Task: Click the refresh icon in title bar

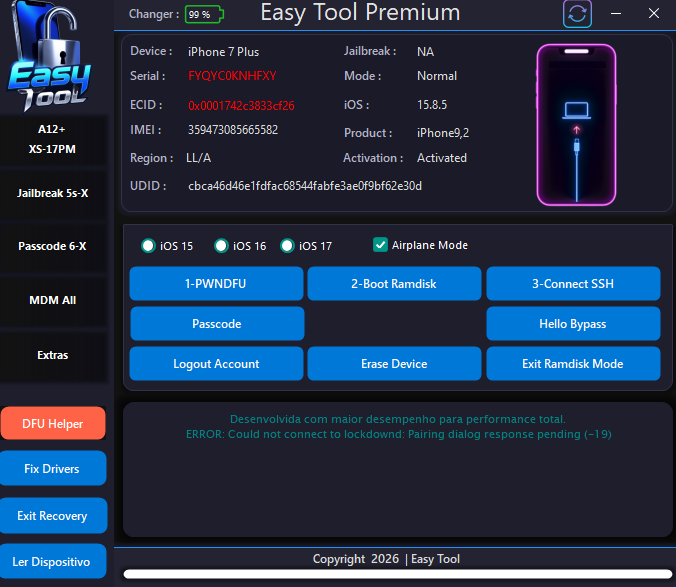Action: (577, 14)
